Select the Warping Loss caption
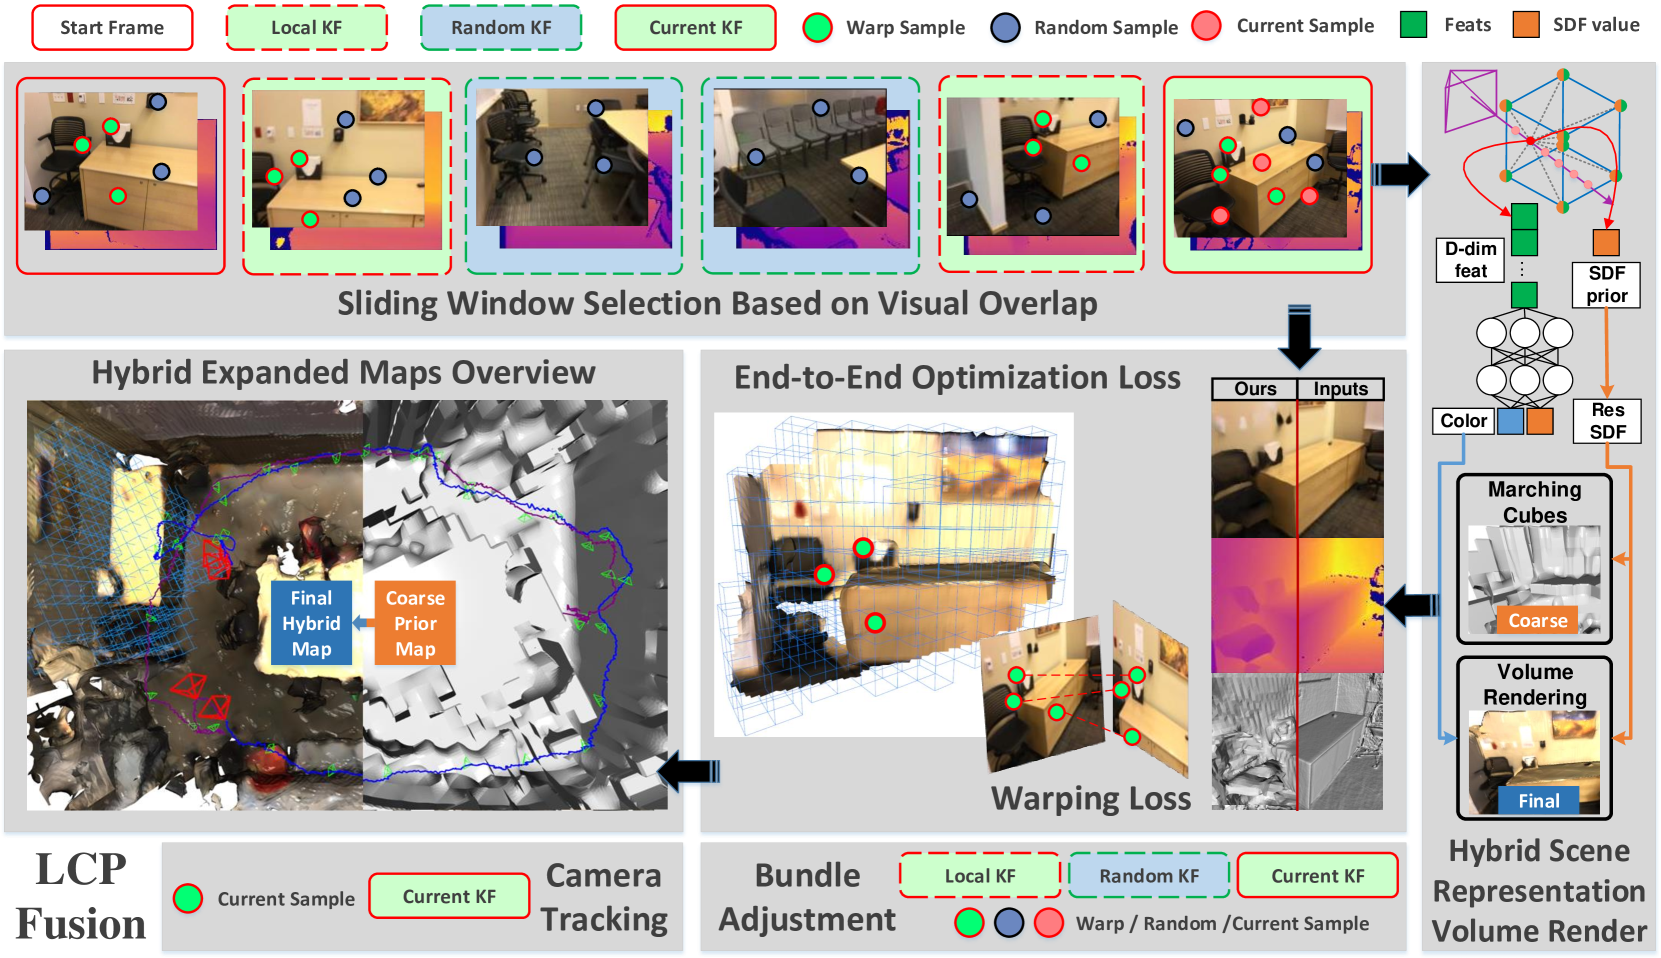1661x958 pixels. pos(1091,798)
